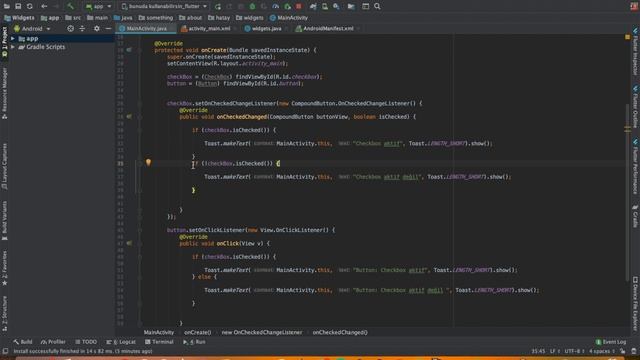Screen dimensions: 640x360
Task: Open the 4: Run tool window
Action: click(194, 342)
